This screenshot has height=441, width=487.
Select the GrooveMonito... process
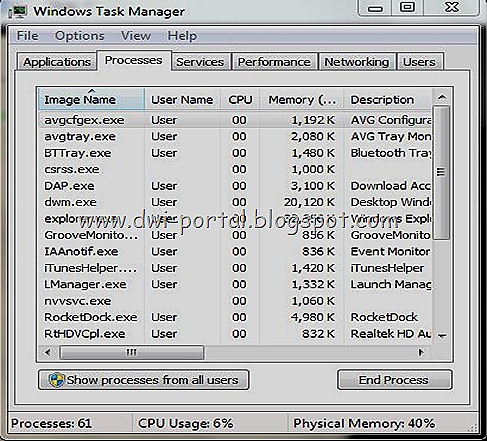coord(235,235)
